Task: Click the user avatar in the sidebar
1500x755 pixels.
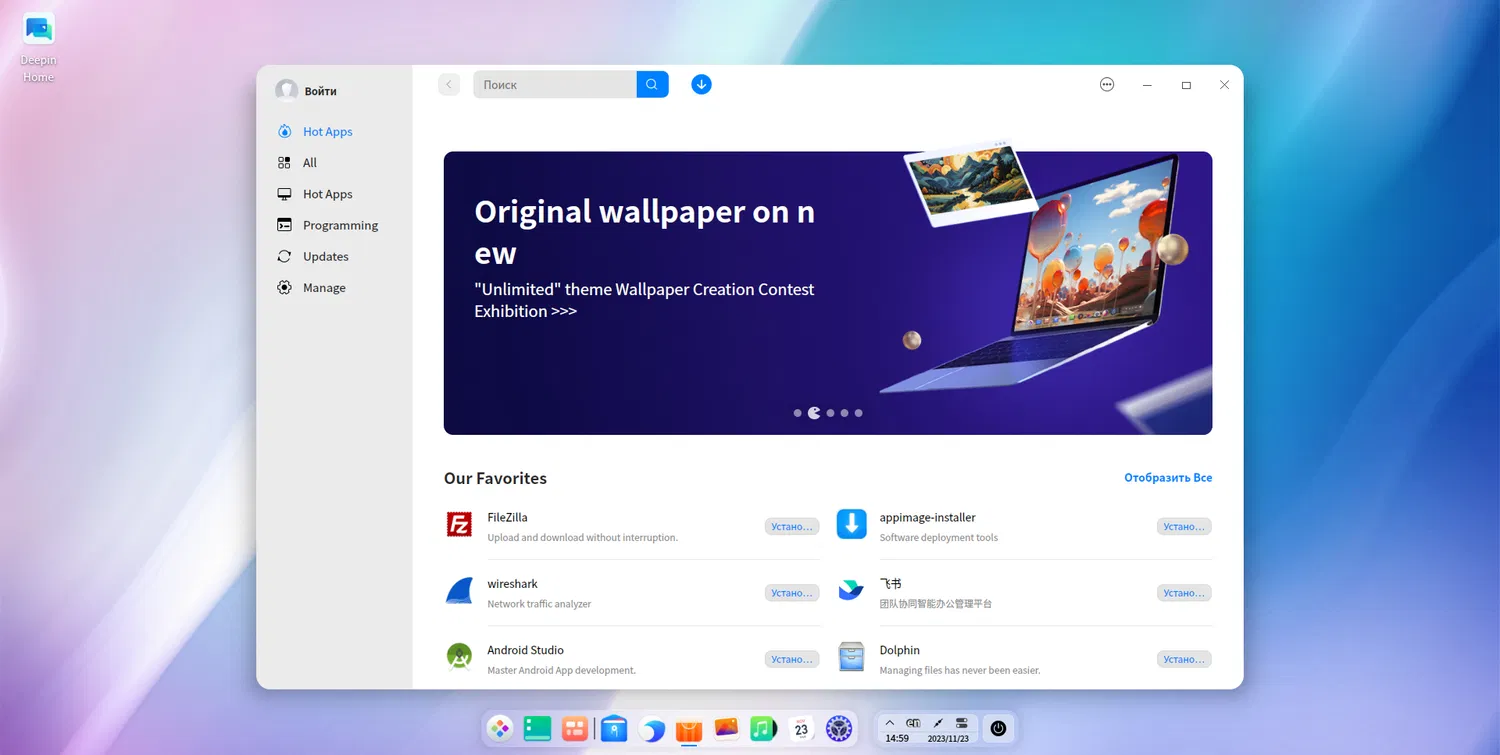Action: coord(287,90)
